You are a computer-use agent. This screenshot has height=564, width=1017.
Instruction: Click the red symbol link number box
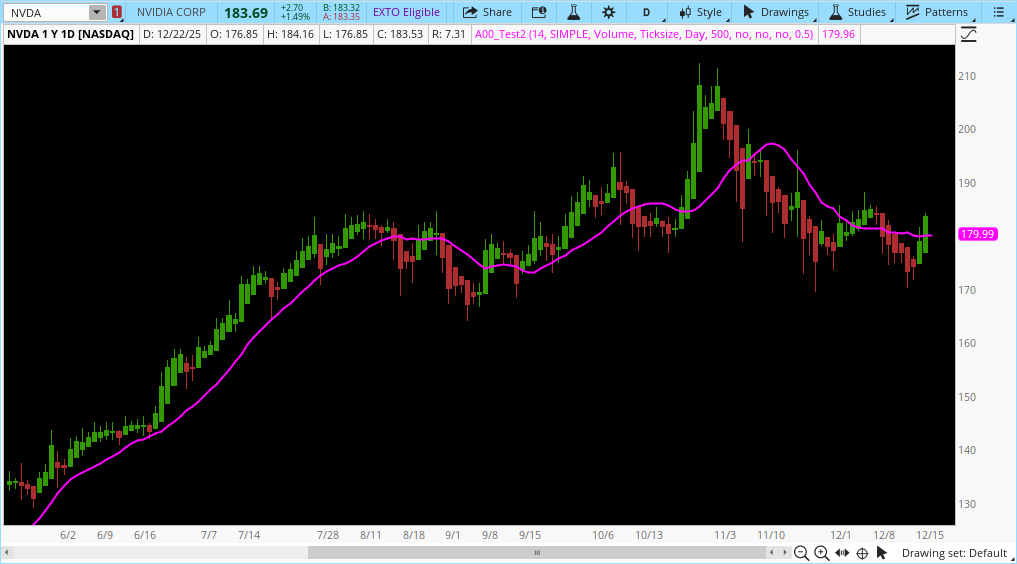pos(117,12)
